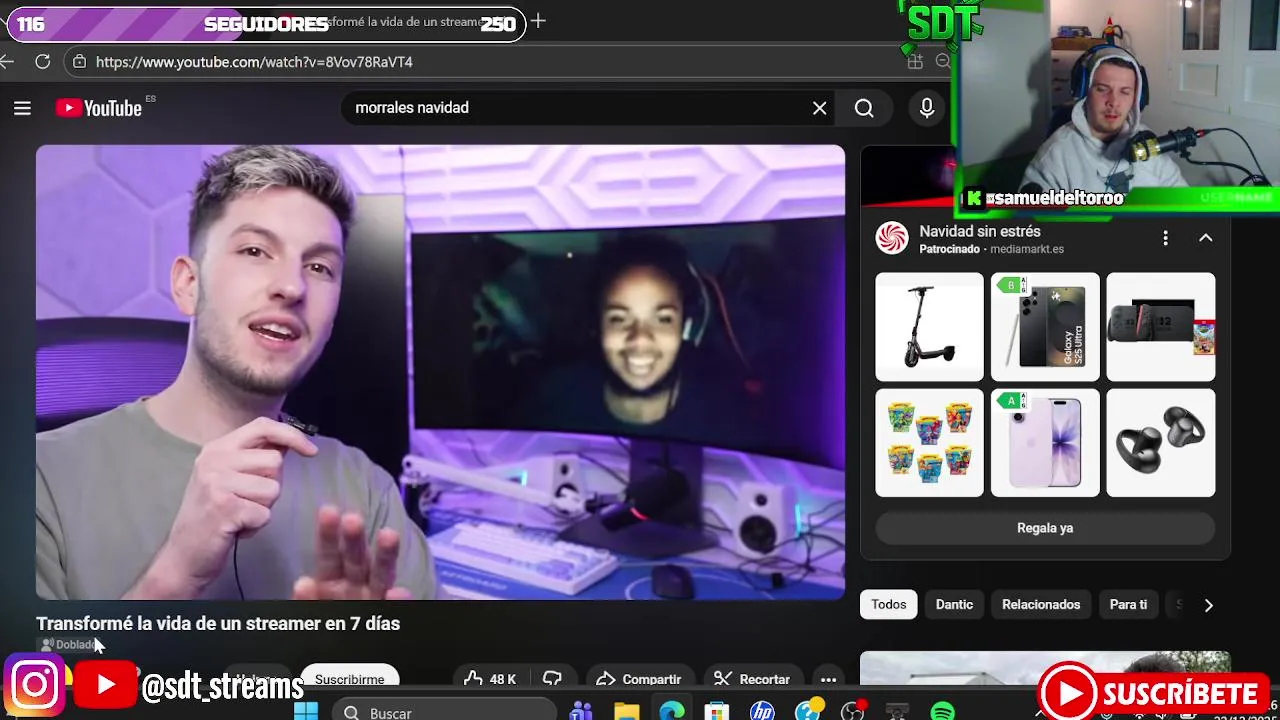View site info lock icon
Image resolution: width=1280 pixels, height=720 pixels.
pos(80,62)
